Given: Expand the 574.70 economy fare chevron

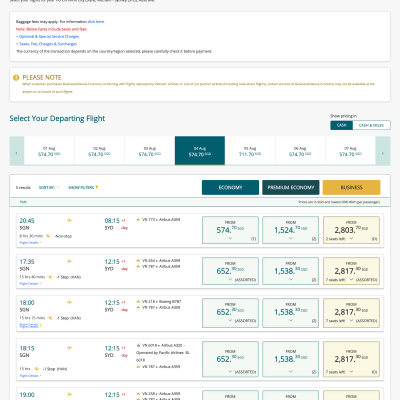Looking at the screenshot, I should click(230, 238).
